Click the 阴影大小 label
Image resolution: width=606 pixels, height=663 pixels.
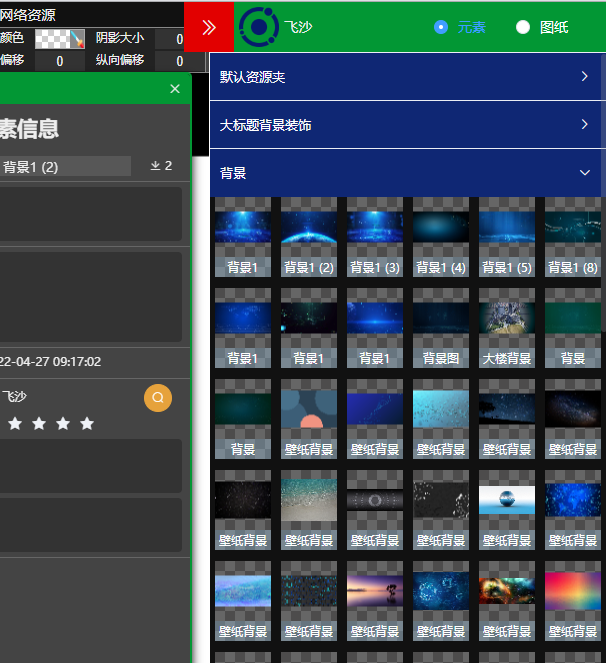pyautogui.click(x=120, y=38)
